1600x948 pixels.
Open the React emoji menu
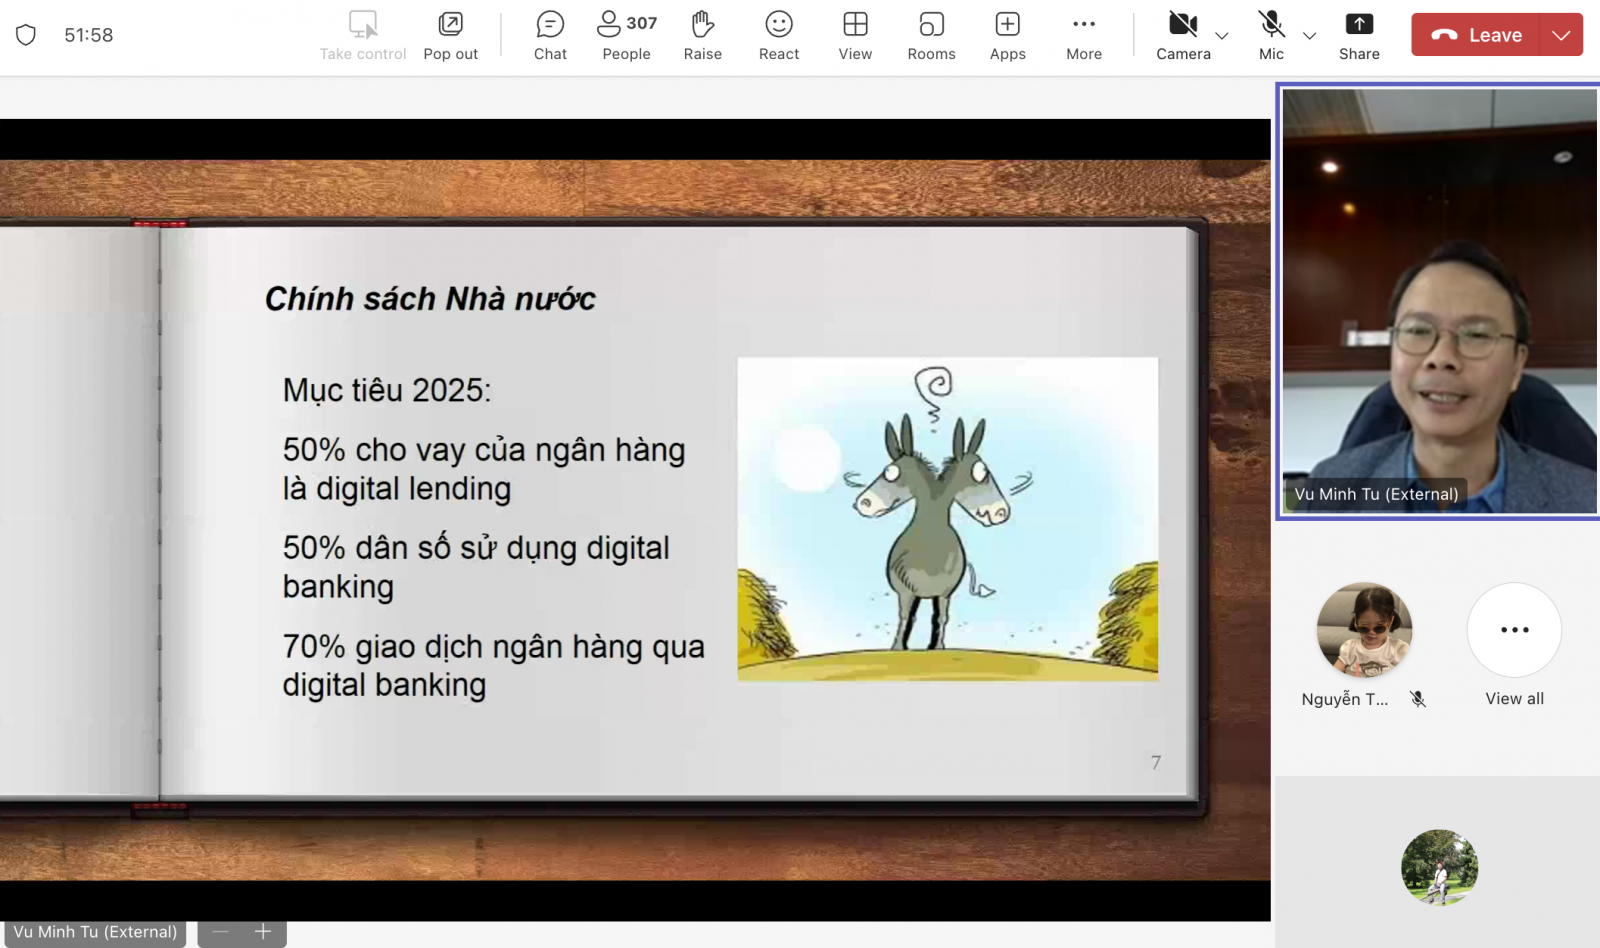(778, 36)
